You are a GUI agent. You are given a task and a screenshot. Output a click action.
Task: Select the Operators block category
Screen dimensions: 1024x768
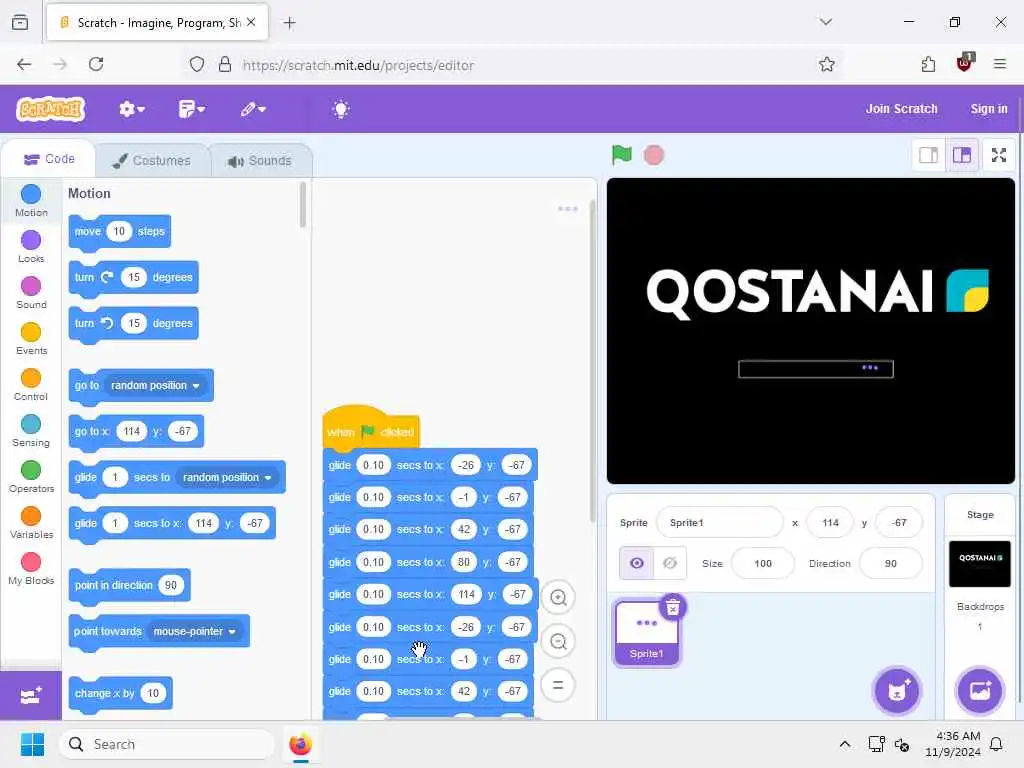[31, 477]
